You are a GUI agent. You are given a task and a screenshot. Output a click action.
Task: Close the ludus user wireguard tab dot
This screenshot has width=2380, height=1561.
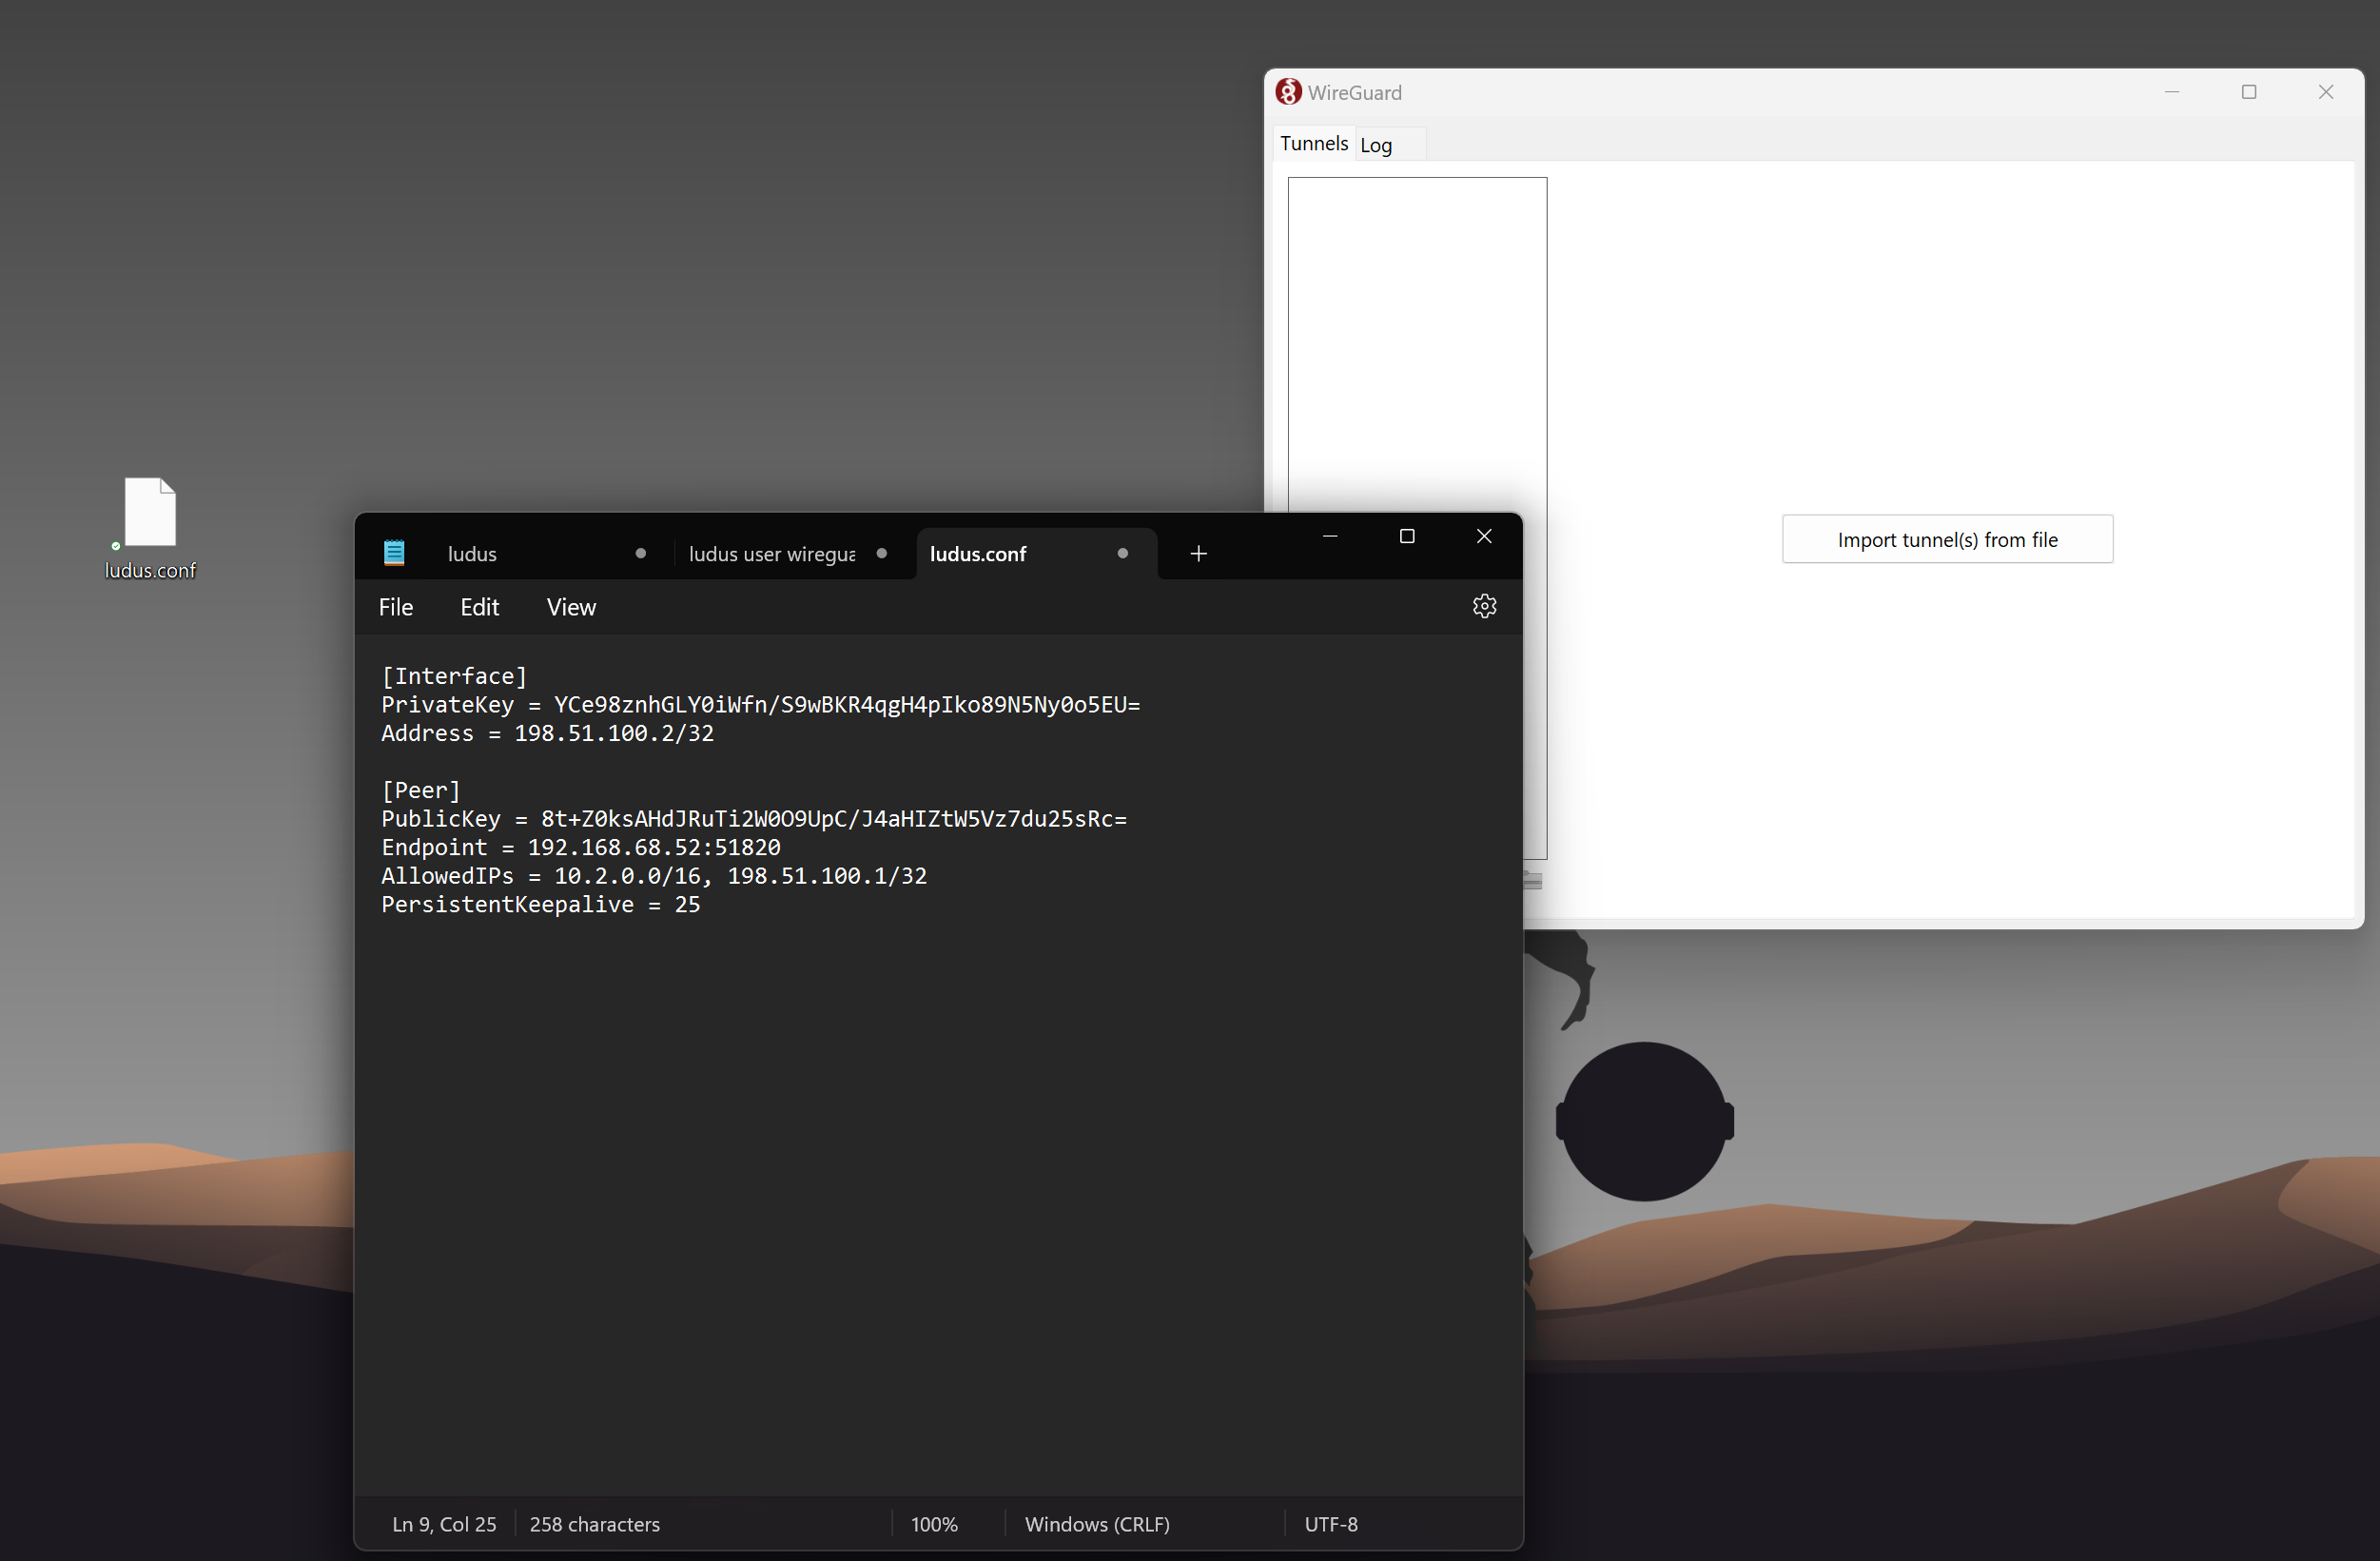(x=881, y=554)
